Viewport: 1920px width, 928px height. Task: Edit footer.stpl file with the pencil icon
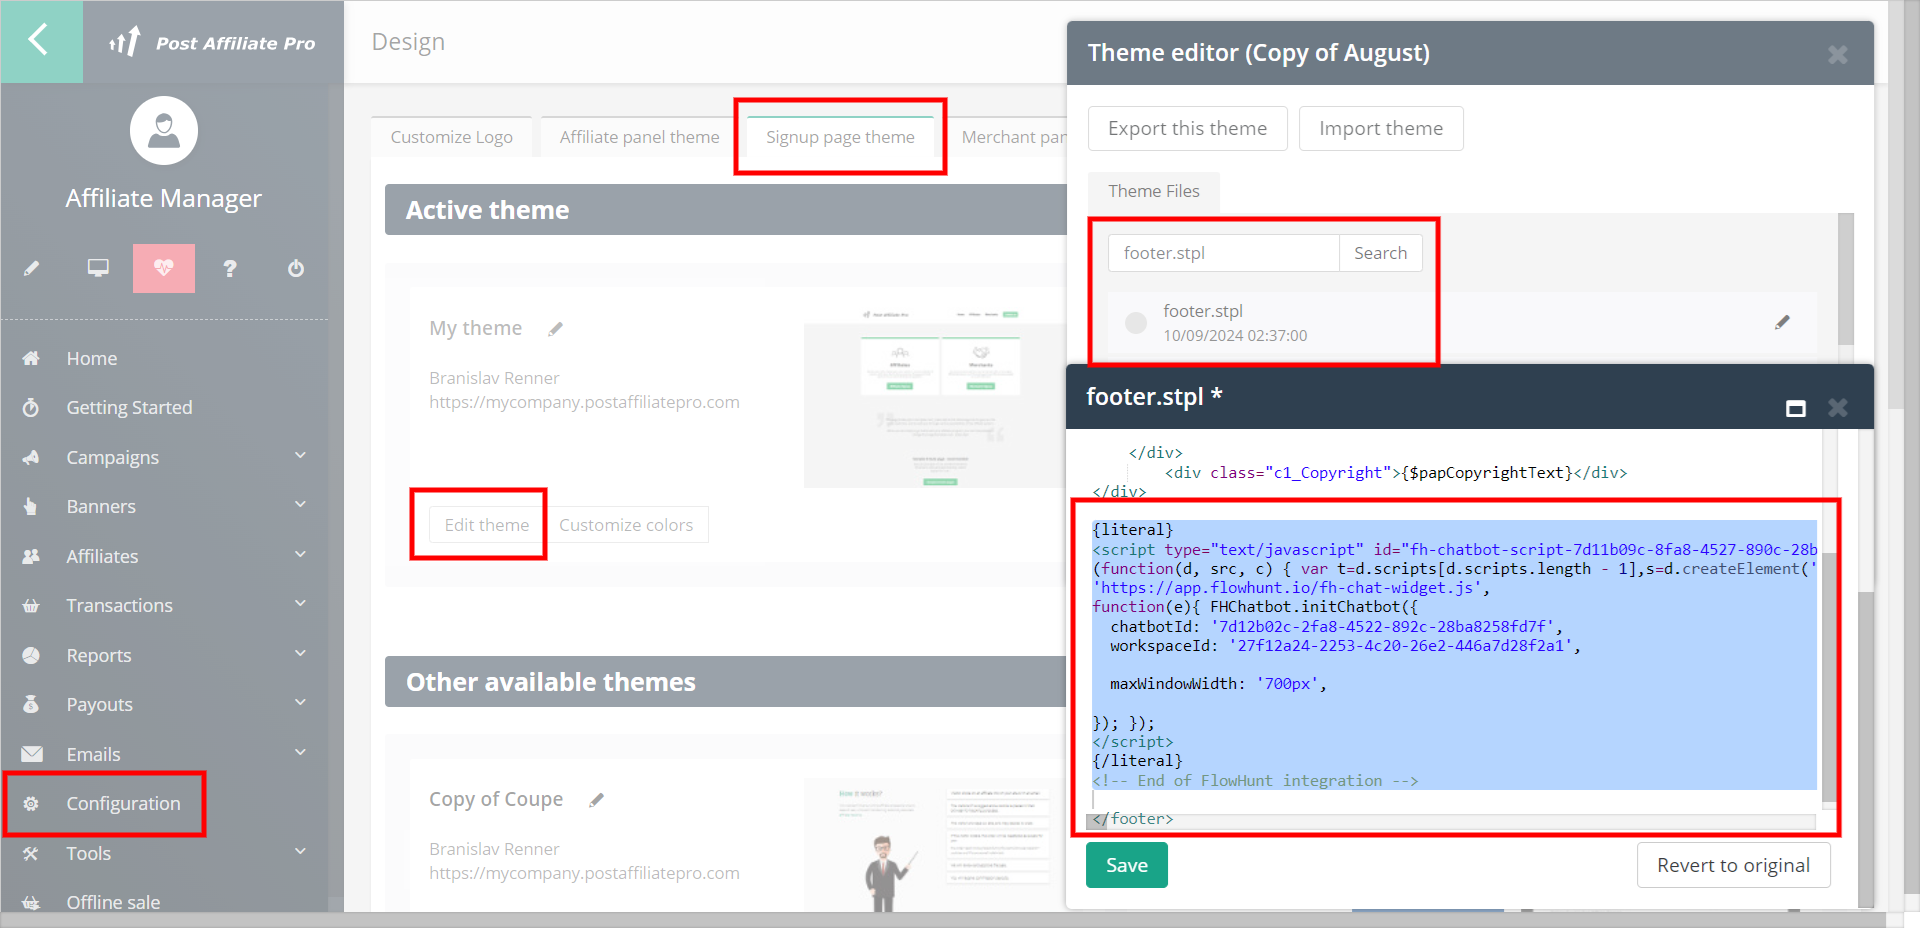pyautogui.click(x=1782, y=322)
